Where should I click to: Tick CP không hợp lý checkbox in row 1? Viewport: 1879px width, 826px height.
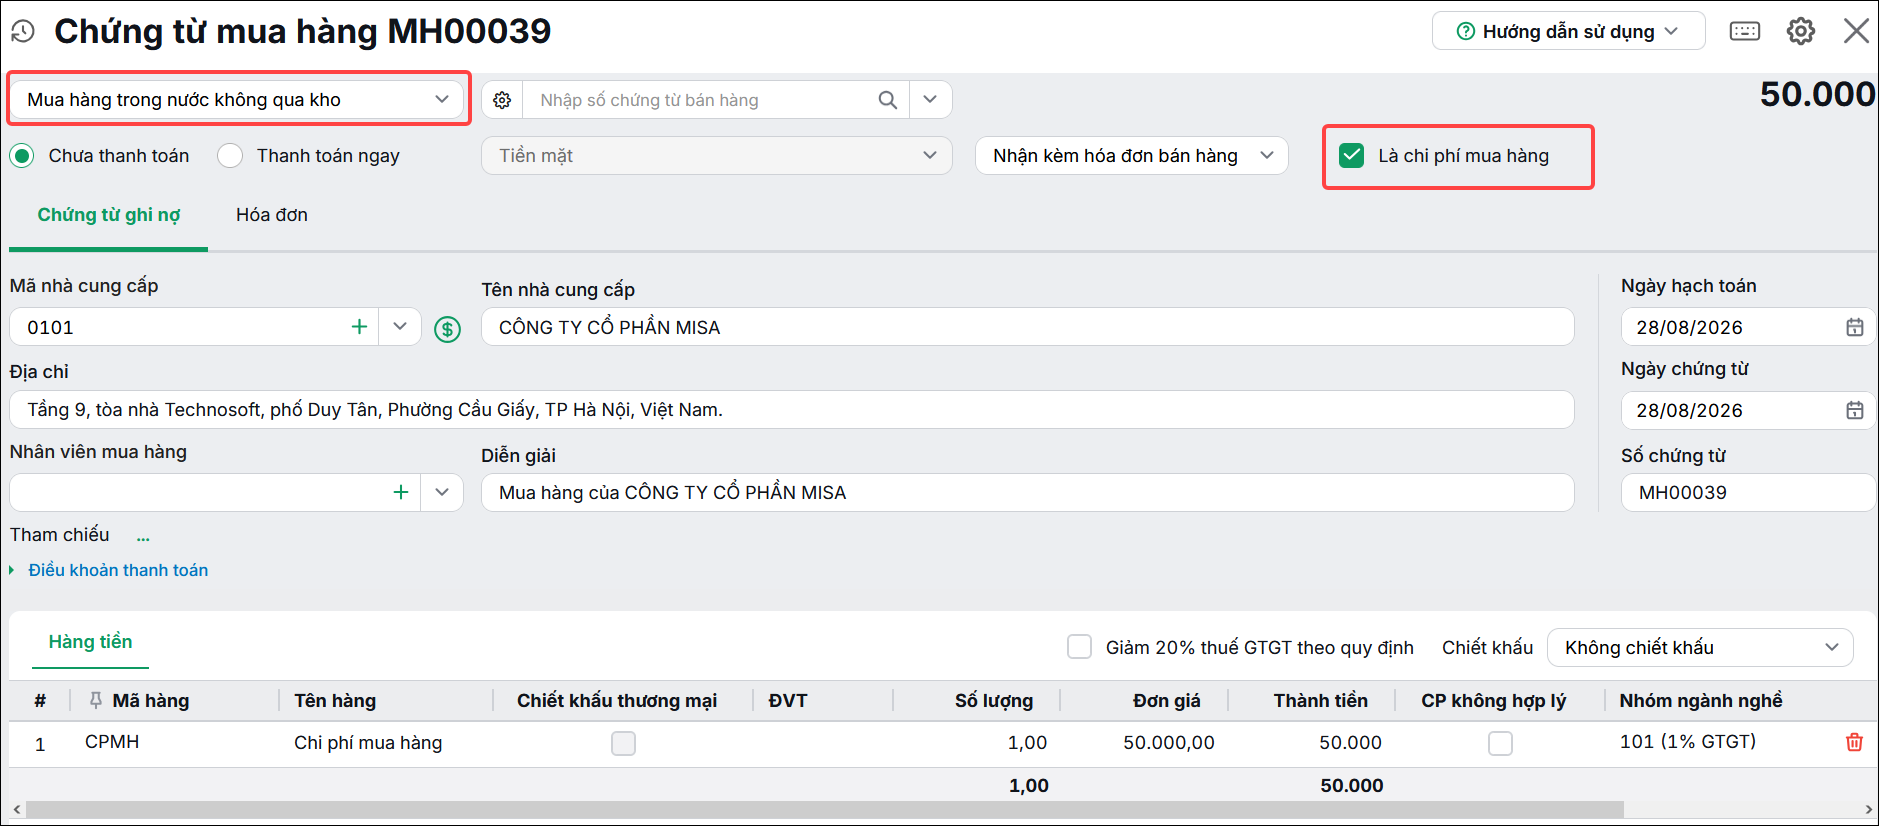(x=1500, y=743)
